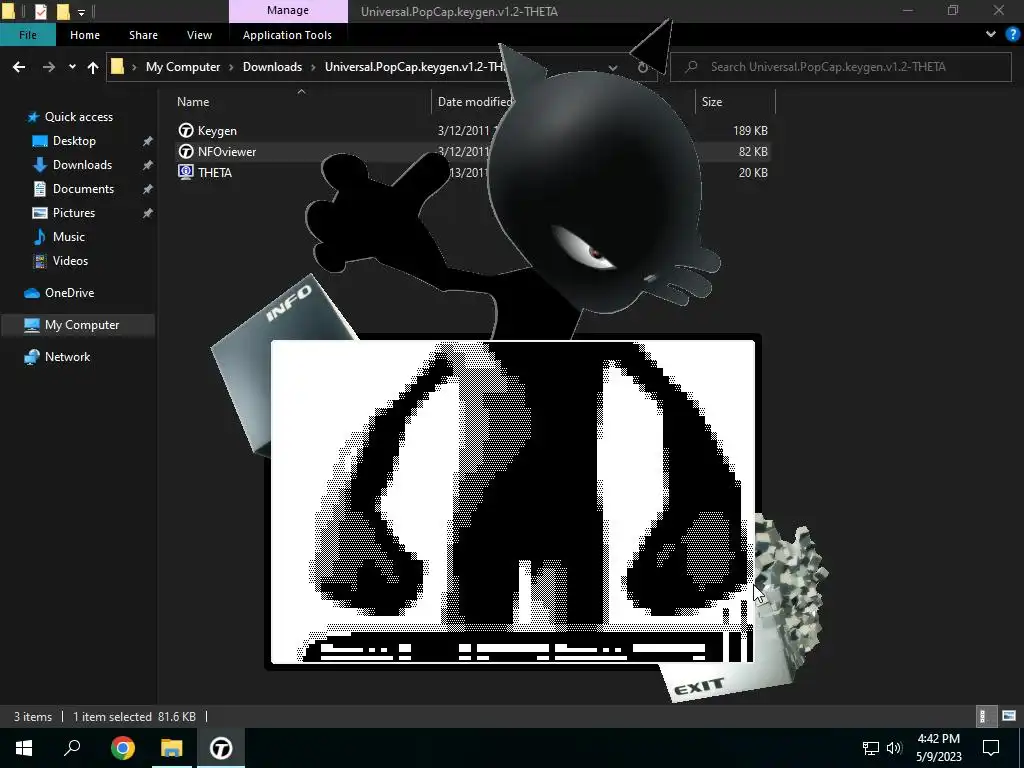Click the 189 KB size of Keygen
This screenshot has height=768, width=1024.
click(750, 131)
